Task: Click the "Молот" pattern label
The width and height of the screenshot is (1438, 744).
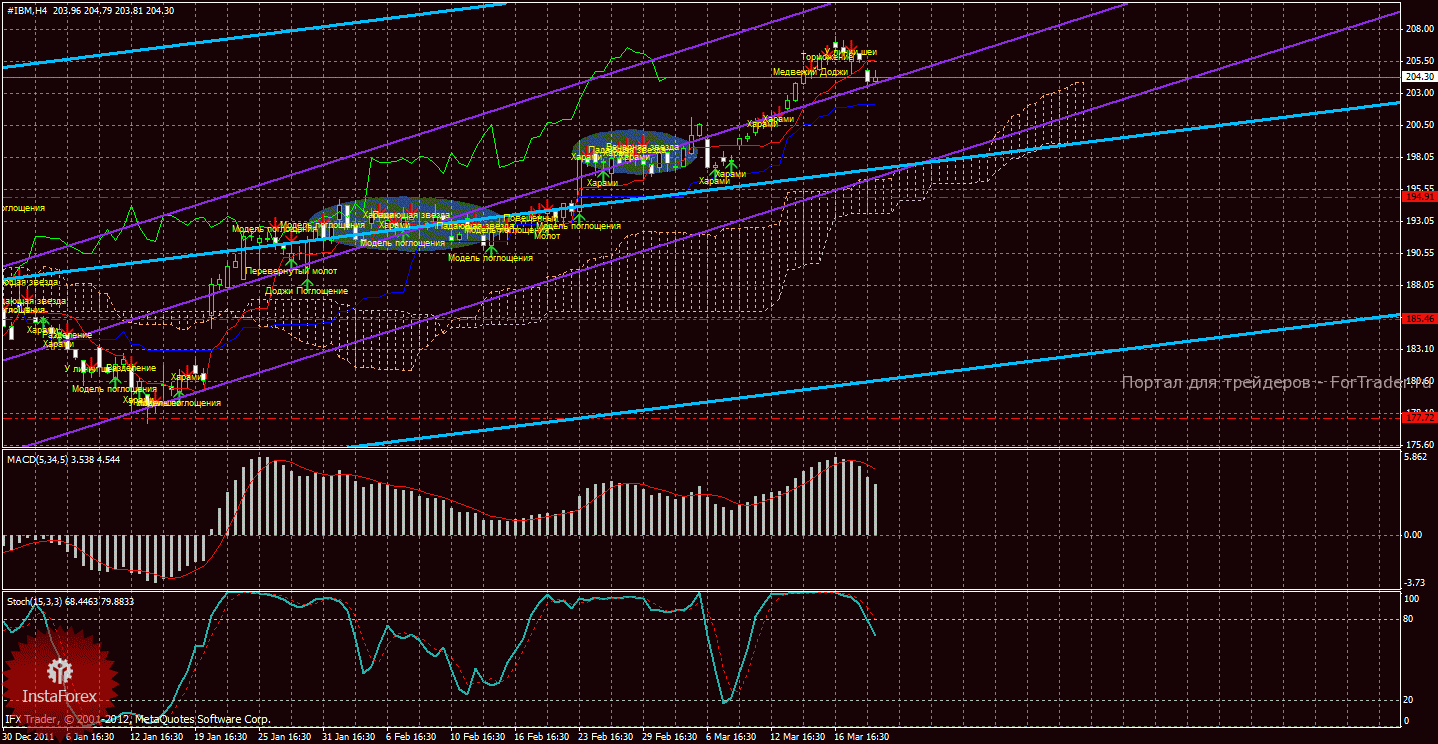Action: (547, 236)
